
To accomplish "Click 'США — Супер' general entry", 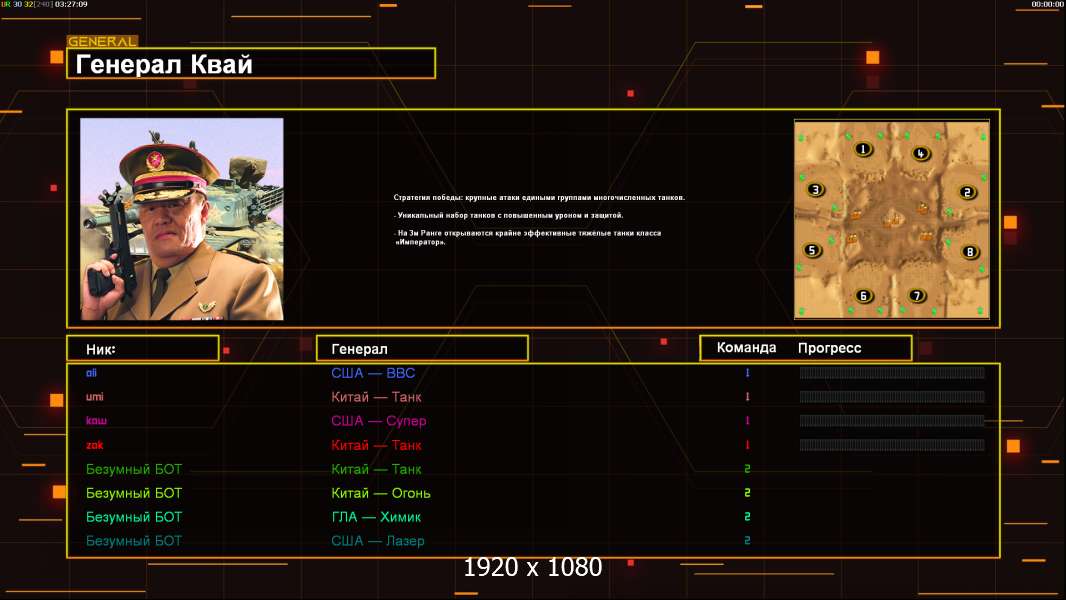I will [379, 421].
